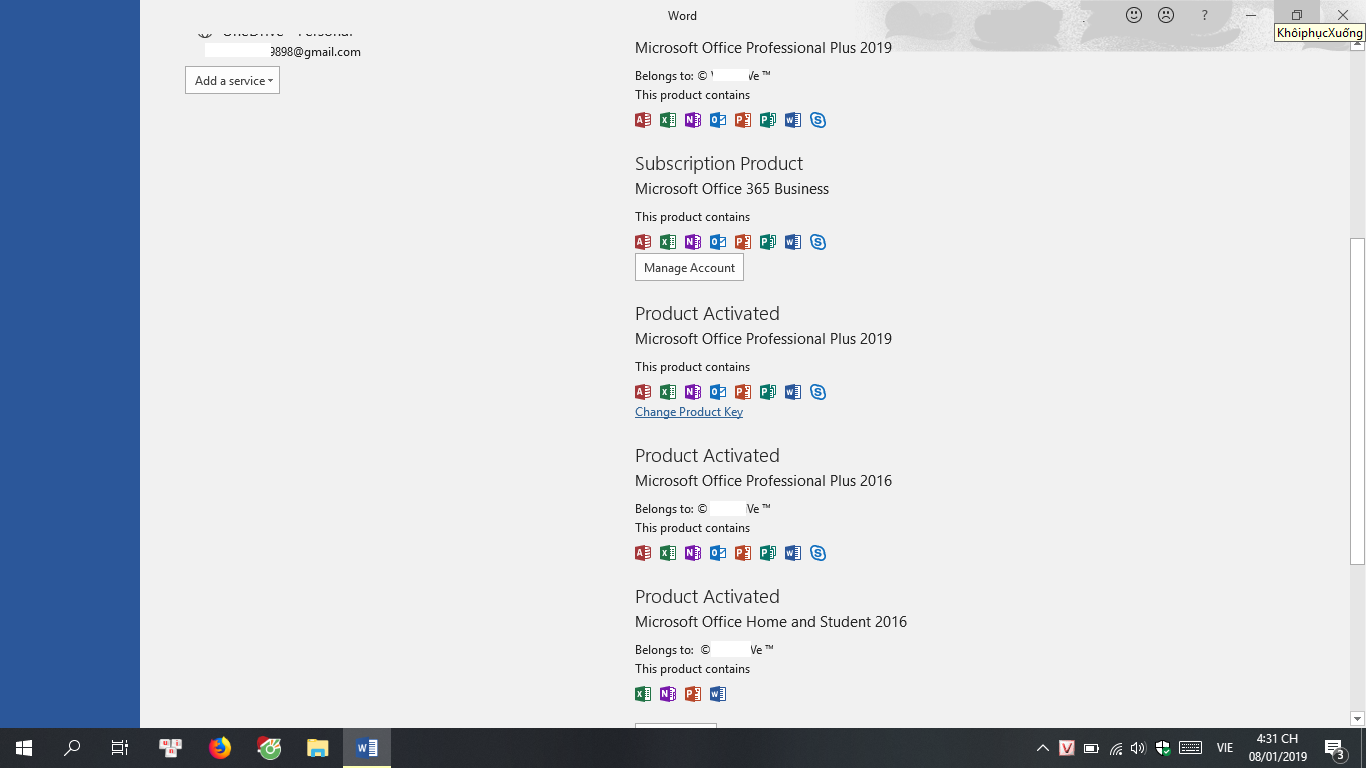1366x768 pixels.
Task: Open Word Help via the question mark icon
Action: pos(1204,15)
